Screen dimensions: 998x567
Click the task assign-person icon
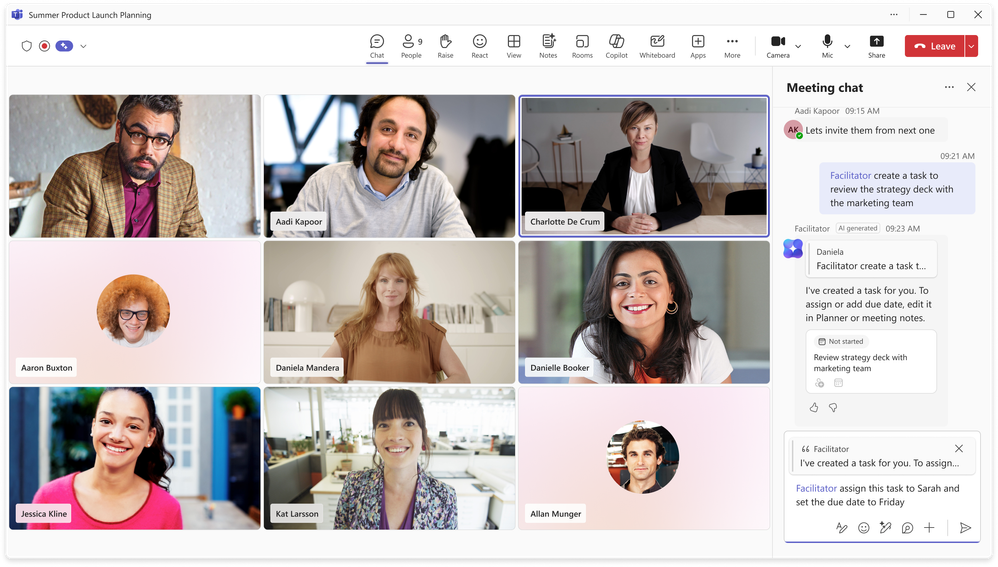coord(820,383)
